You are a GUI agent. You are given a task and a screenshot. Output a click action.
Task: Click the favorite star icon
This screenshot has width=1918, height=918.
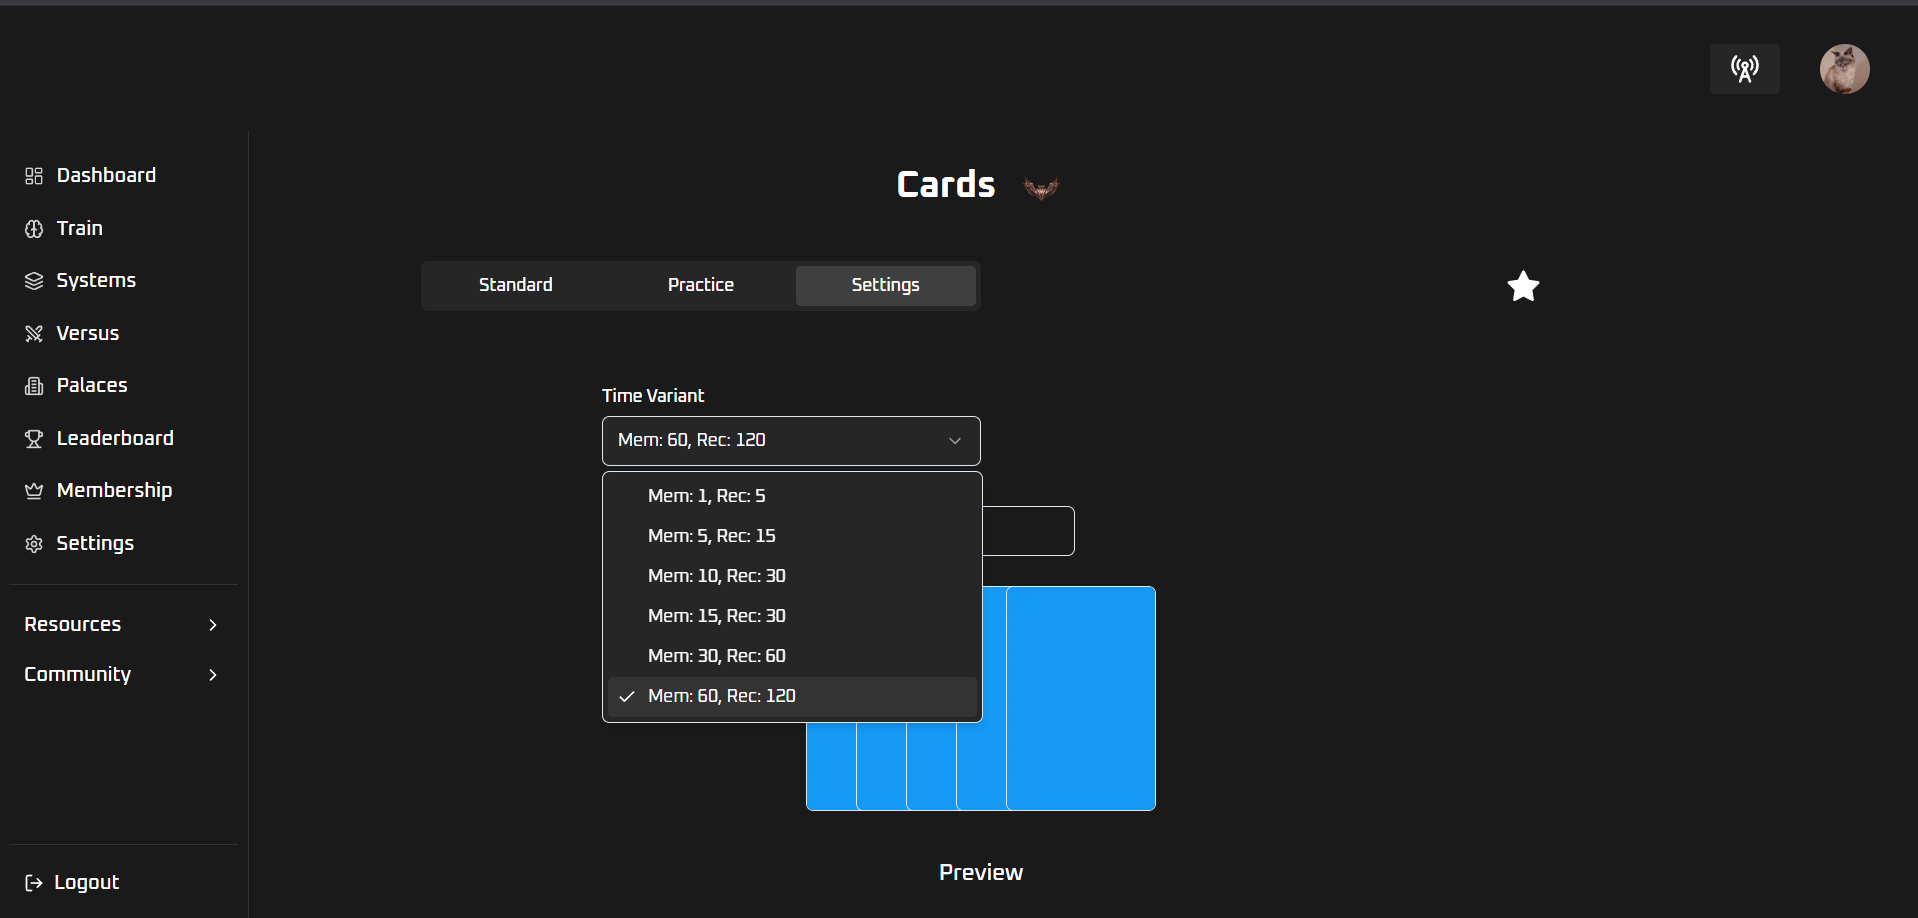click(1523, 287)
